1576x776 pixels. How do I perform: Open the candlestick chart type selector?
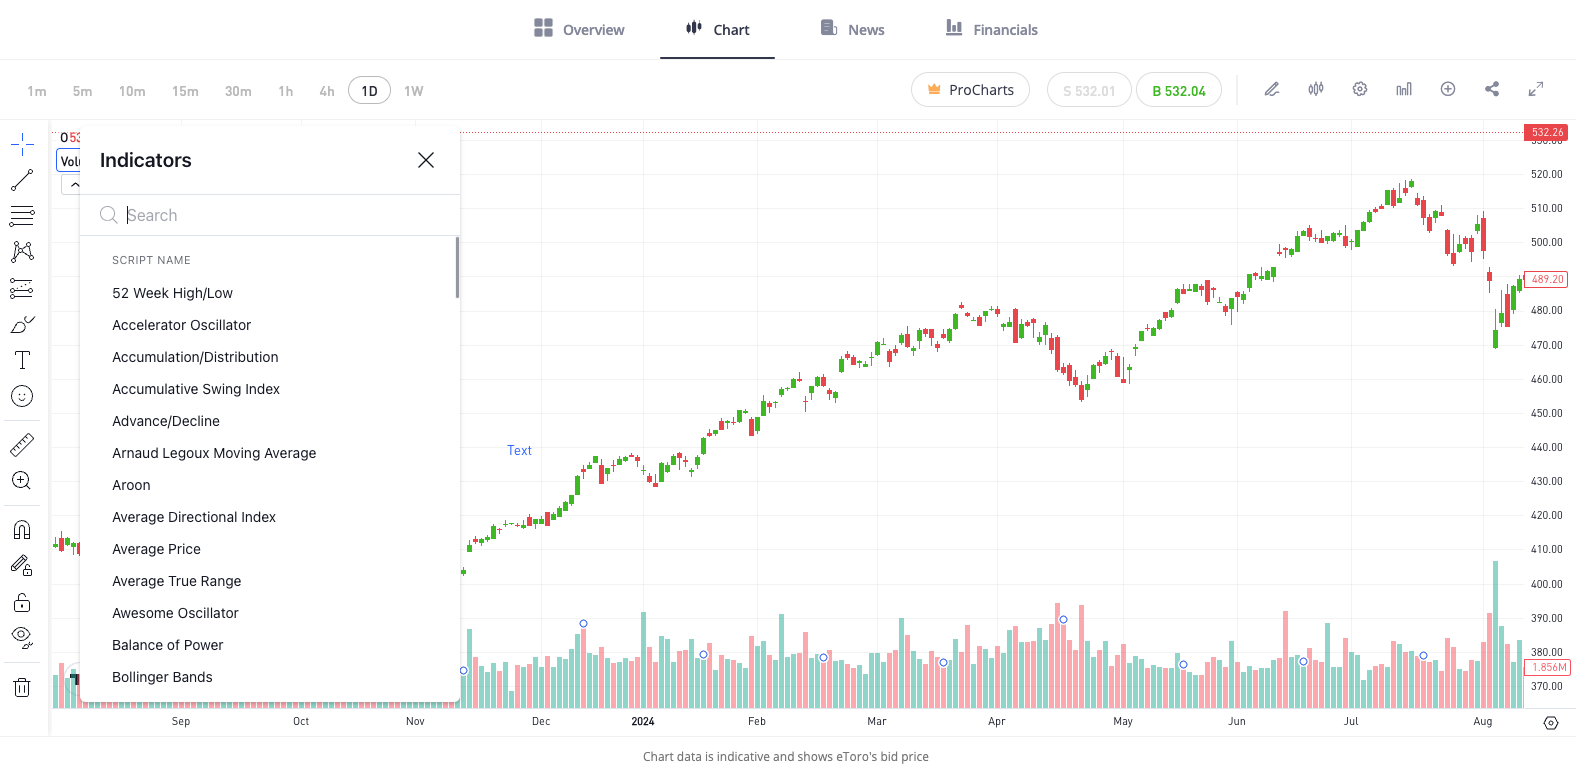click(x=1316, y=89)
